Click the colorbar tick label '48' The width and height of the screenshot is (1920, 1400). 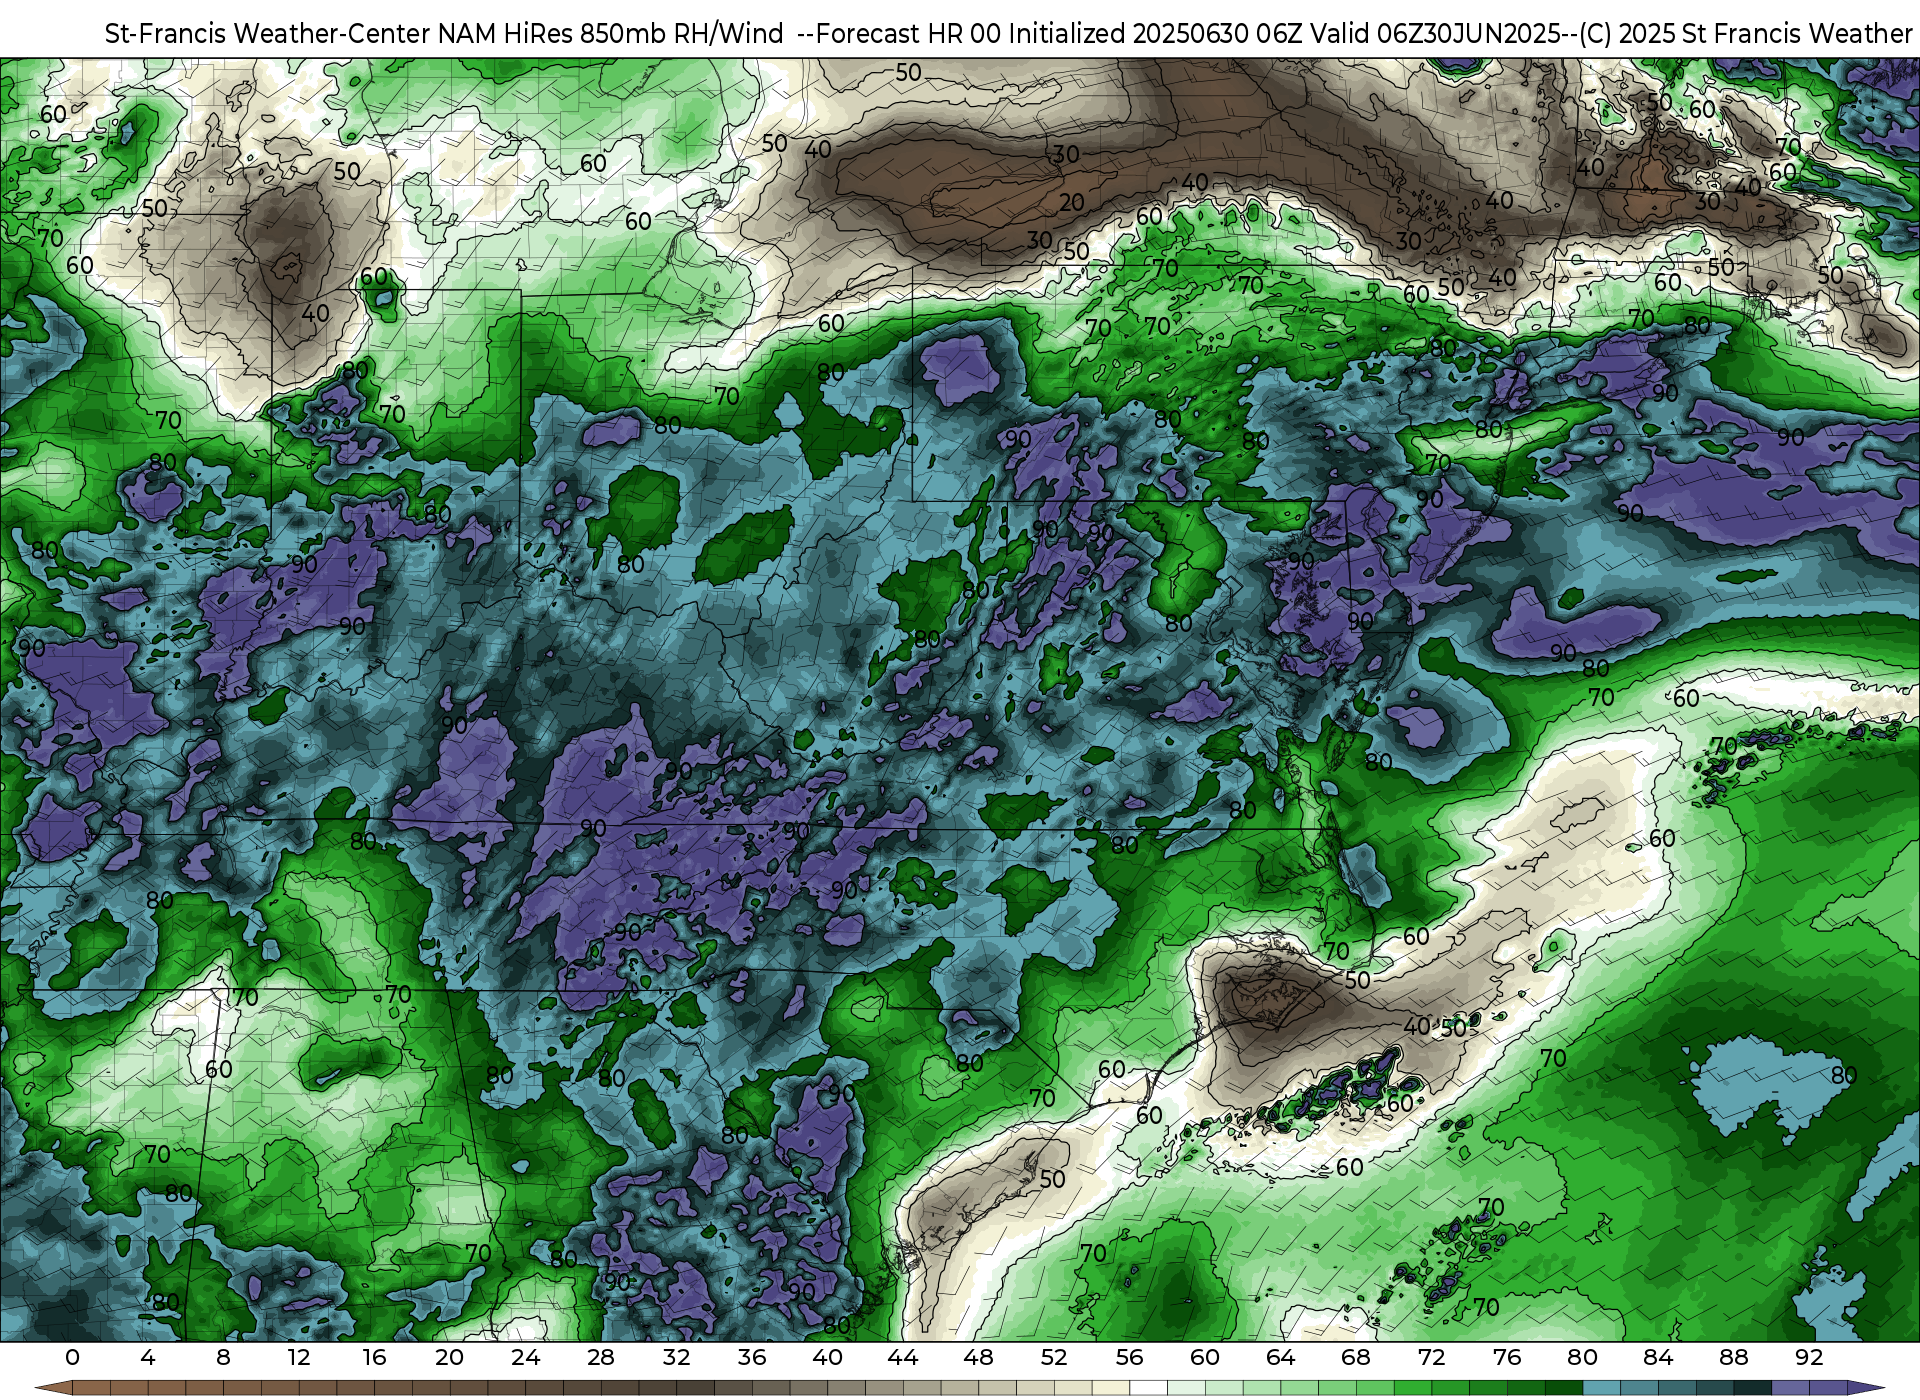(978, 1357)
